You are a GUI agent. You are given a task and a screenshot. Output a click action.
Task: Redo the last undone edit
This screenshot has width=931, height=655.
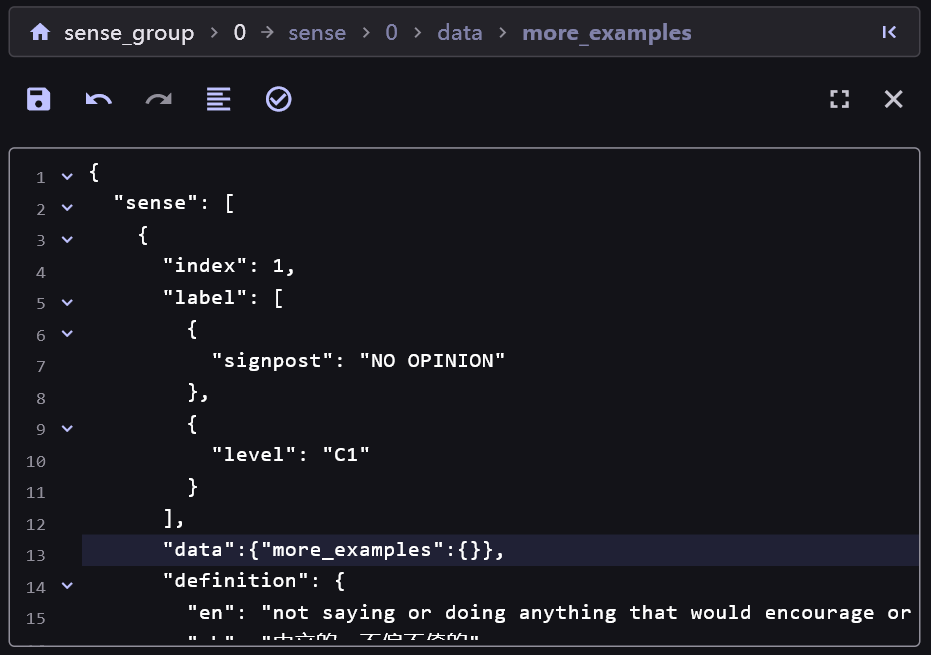pos(159,99)
